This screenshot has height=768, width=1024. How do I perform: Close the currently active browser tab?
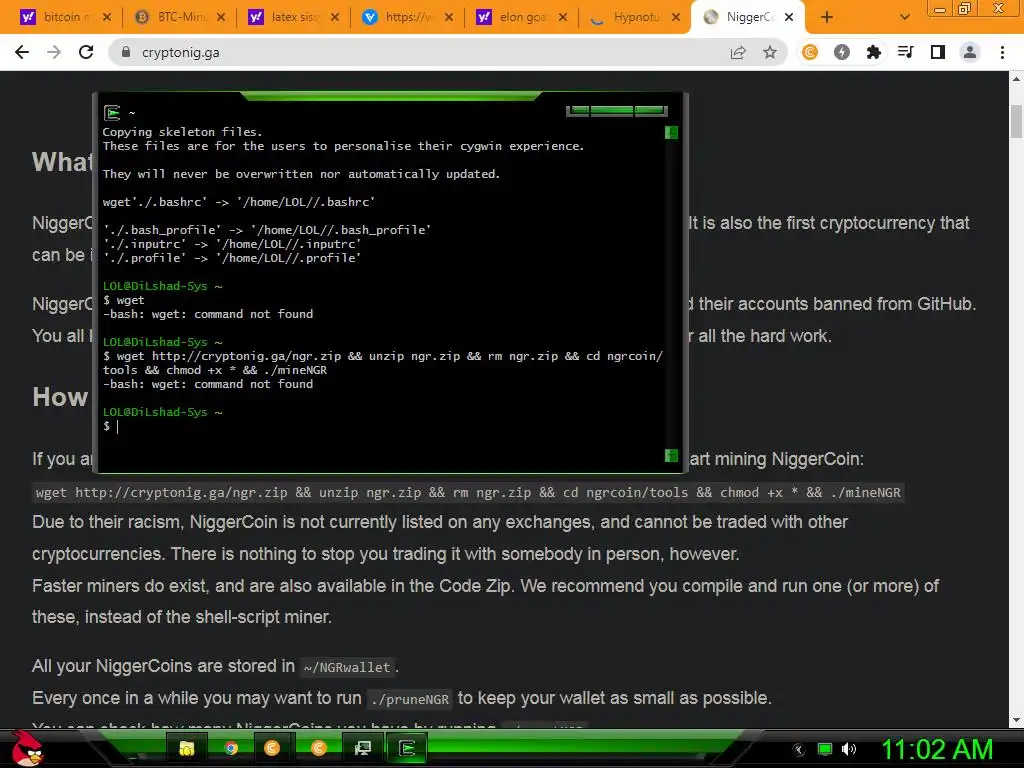789,17
